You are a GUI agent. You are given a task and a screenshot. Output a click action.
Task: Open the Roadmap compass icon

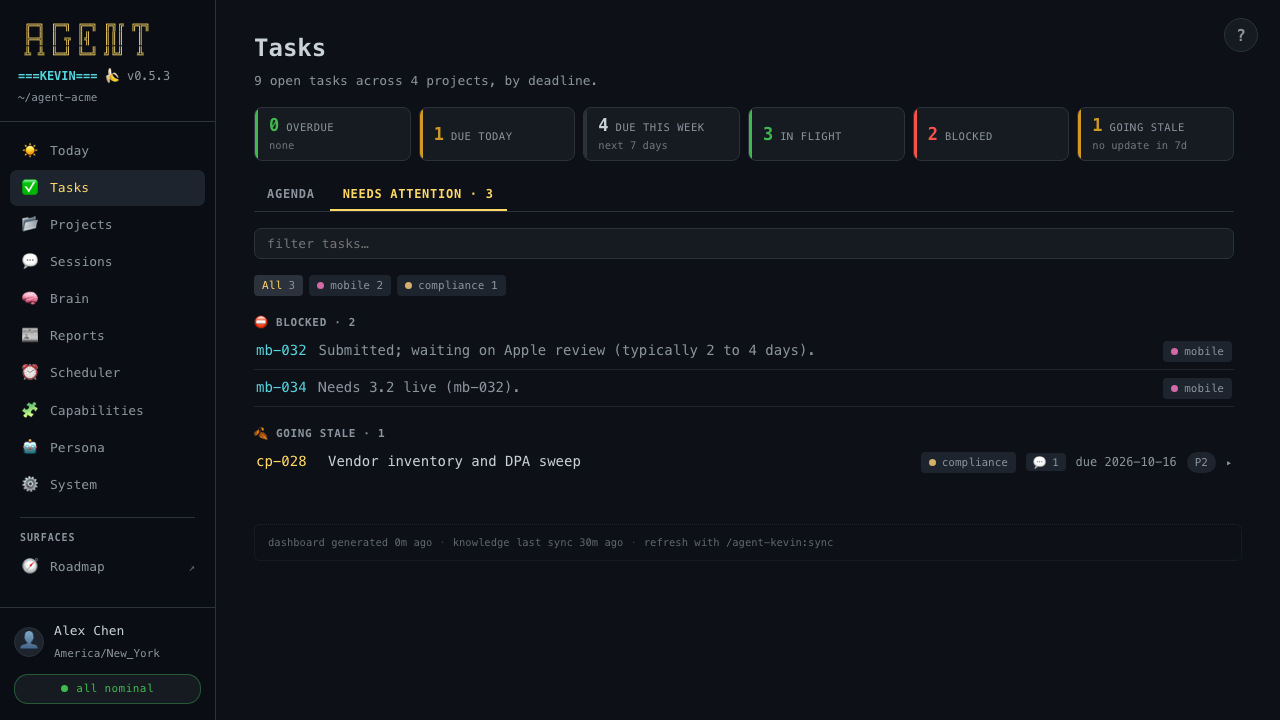coord(30,566)
